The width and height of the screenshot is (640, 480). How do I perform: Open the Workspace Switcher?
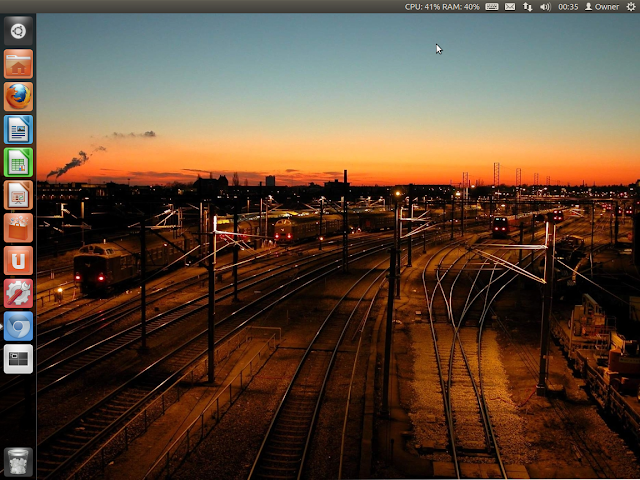[x=18, y=359]
